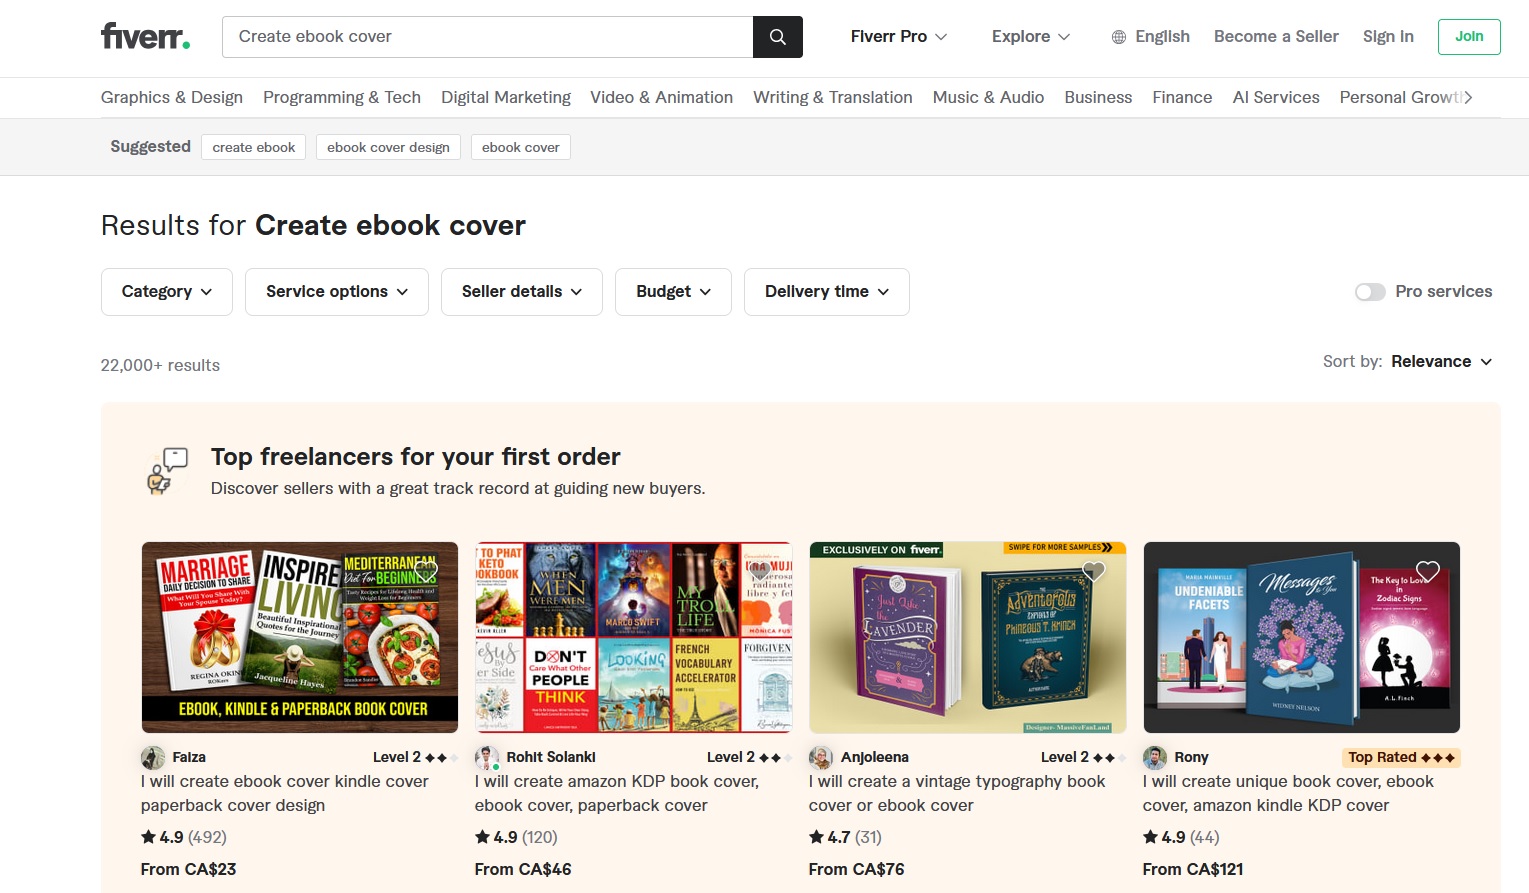
Task: Open Music & Audio category
Action: [988, 97]
